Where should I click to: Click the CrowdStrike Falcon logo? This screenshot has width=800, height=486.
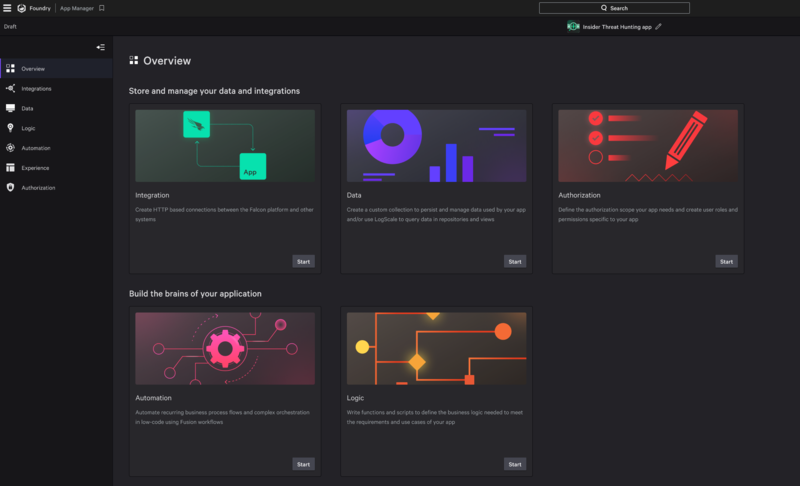(22, 8)
